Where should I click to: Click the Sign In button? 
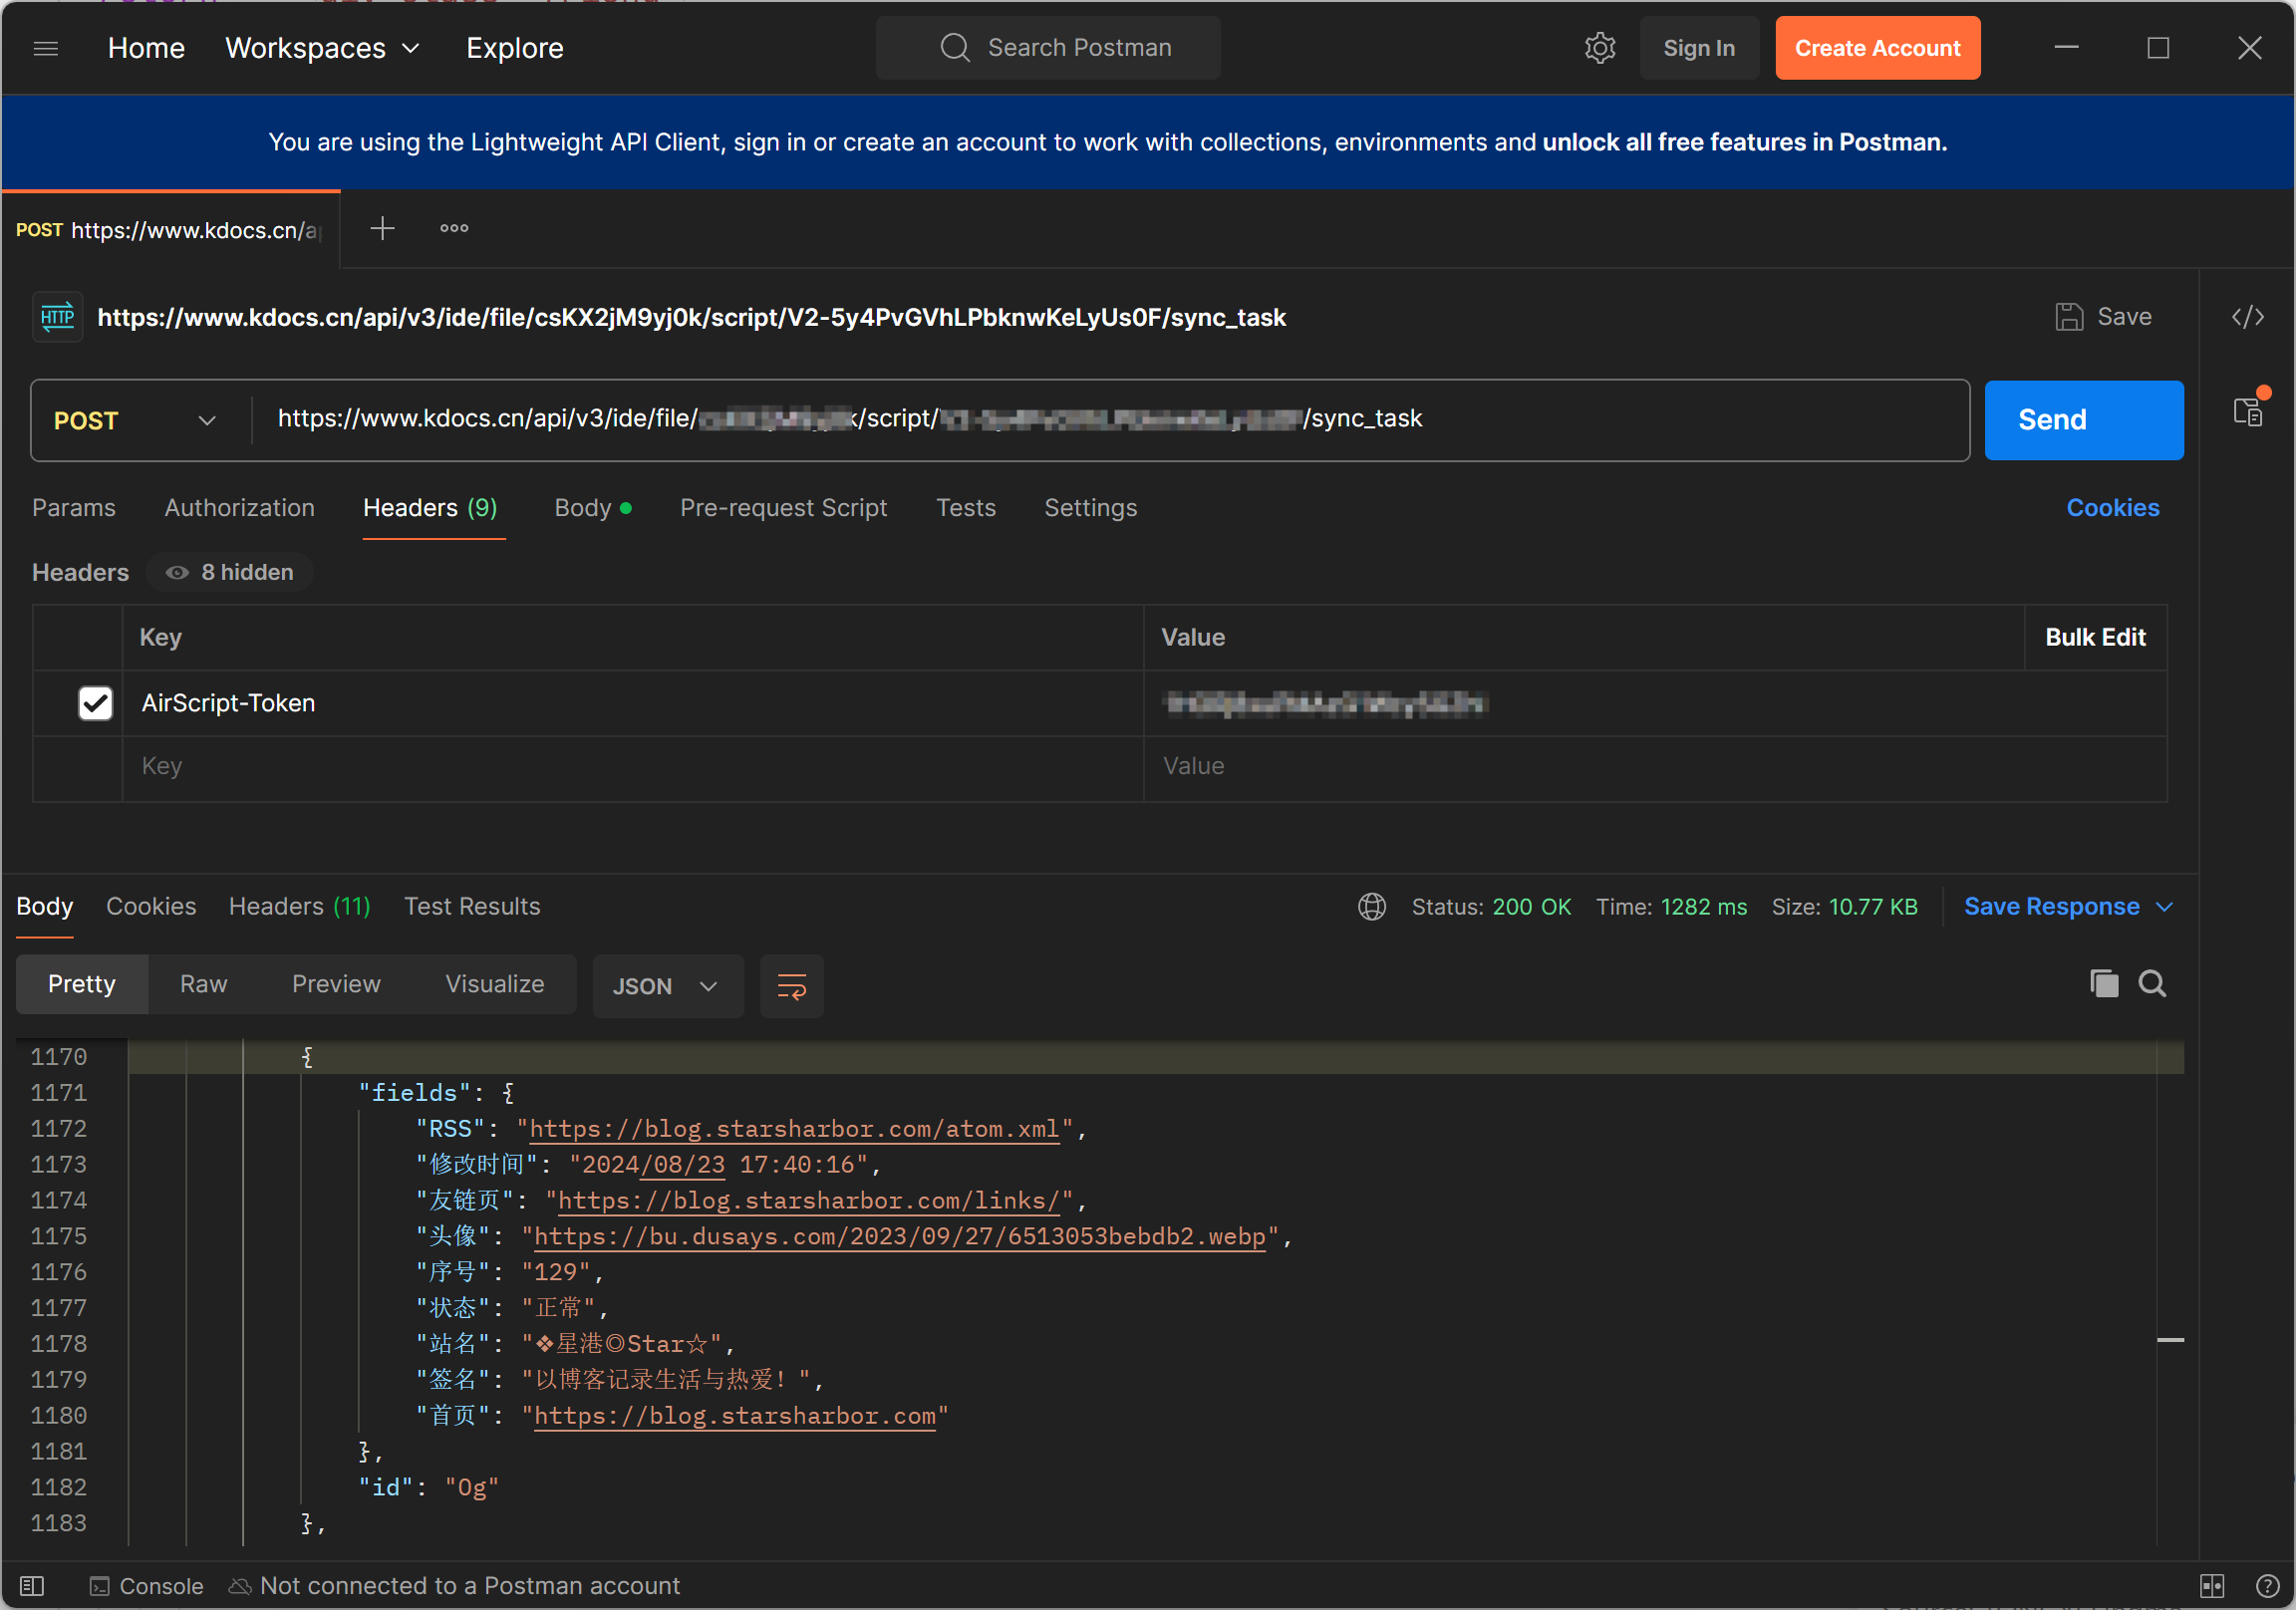(1698, 48)
